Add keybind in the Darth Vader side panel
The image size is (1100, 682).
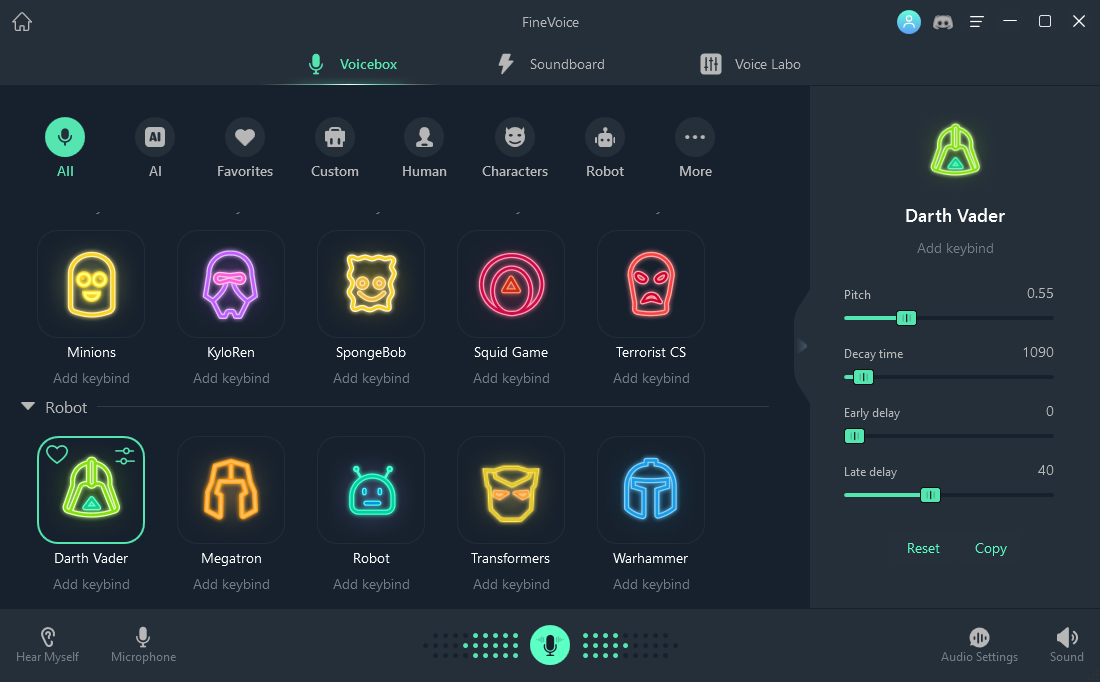coord(955,248)
